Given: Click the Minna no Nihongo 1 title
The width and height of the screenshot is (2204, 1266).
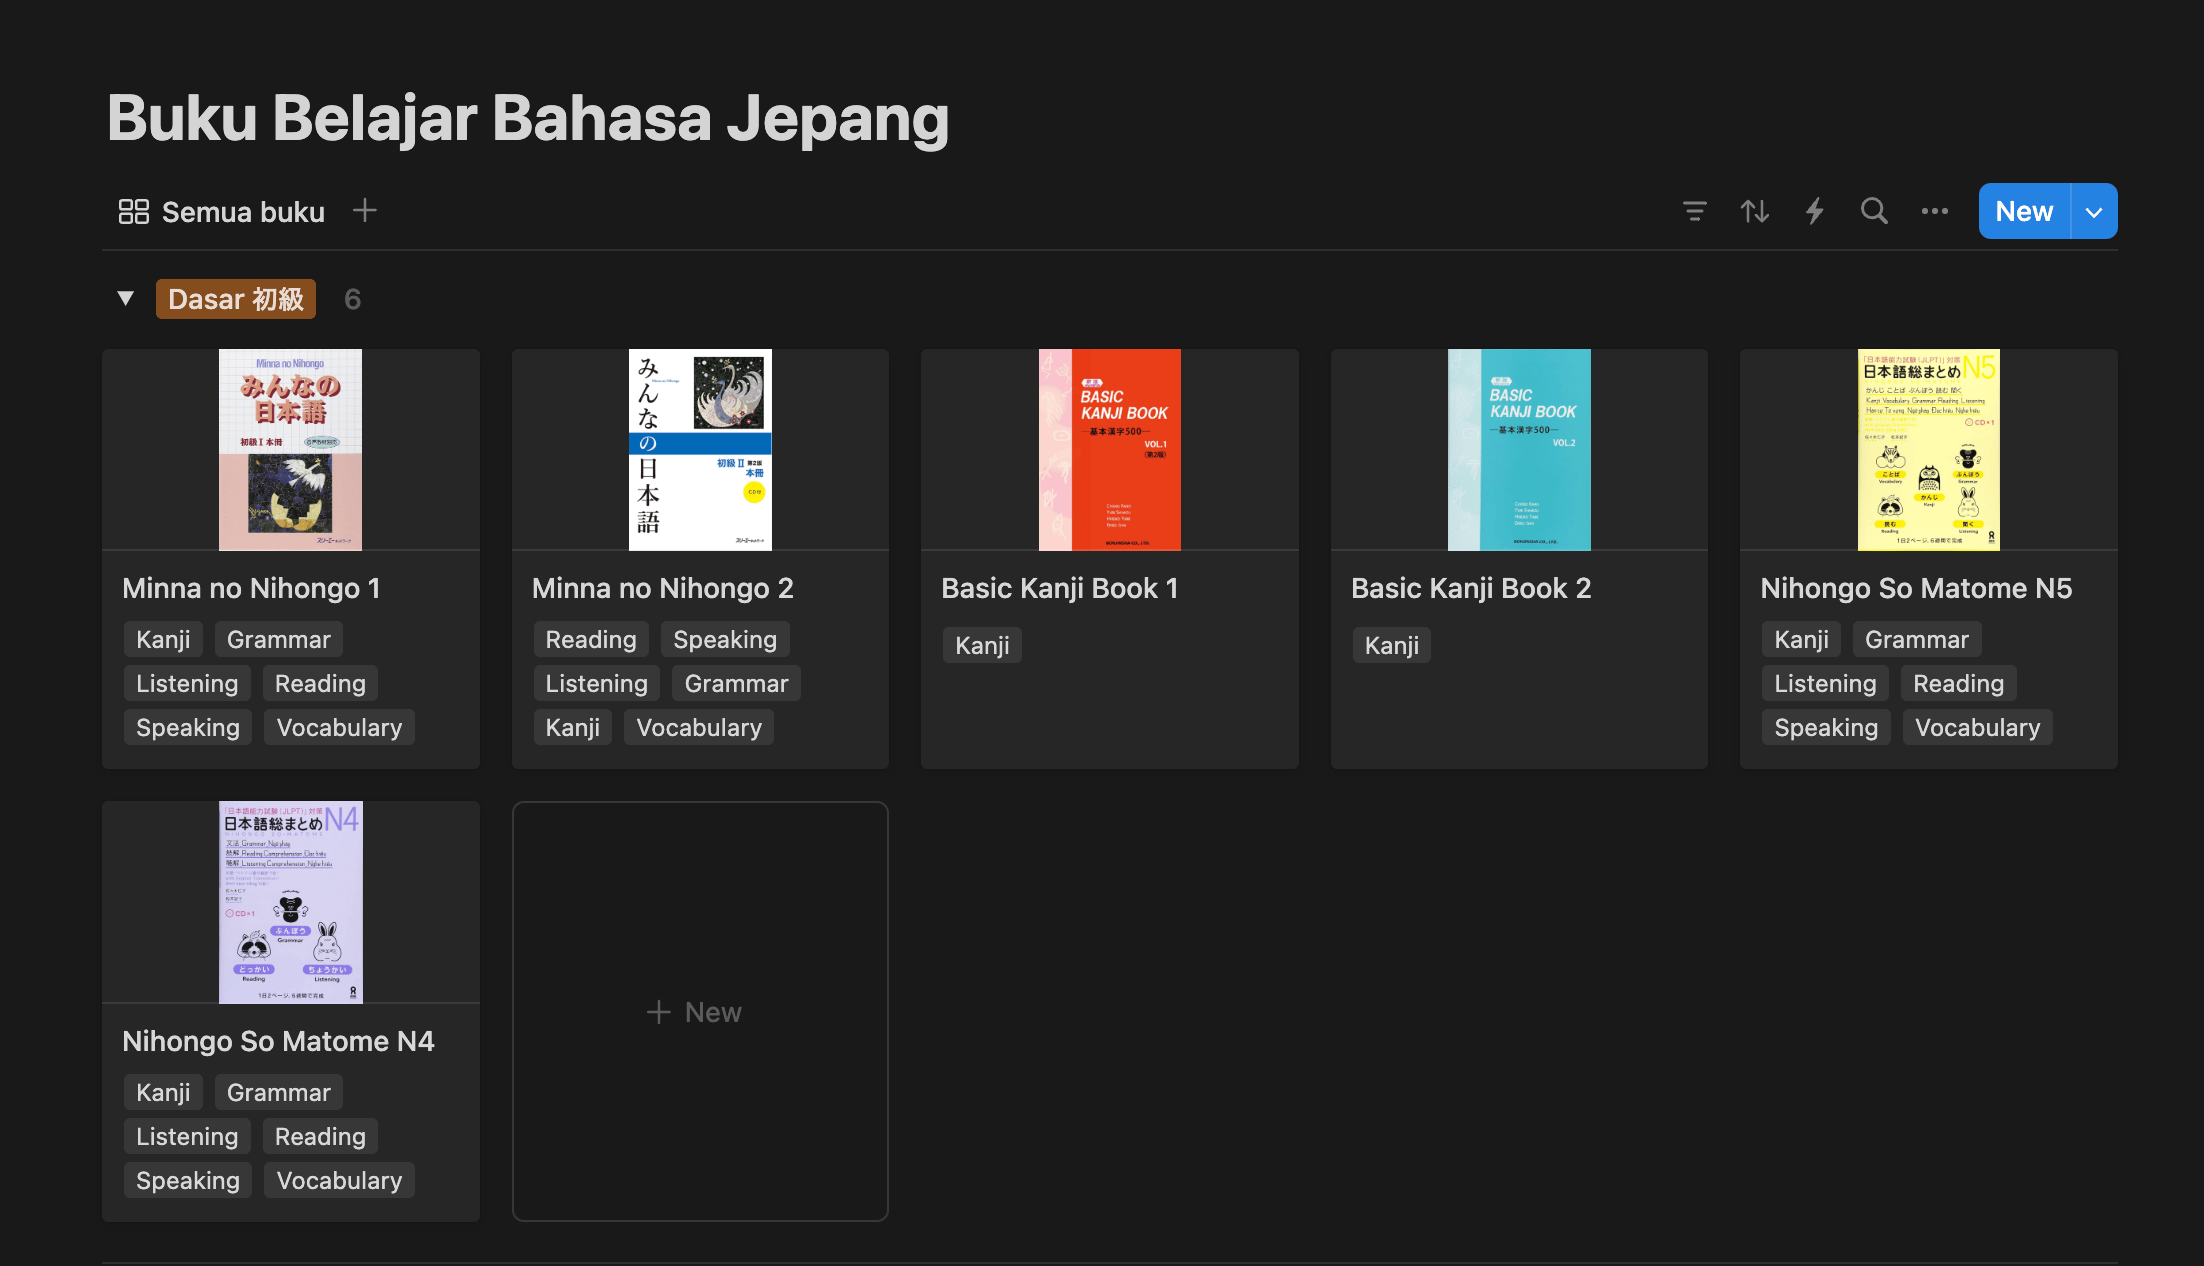Looking at the screenshot, I should [251, 588].
